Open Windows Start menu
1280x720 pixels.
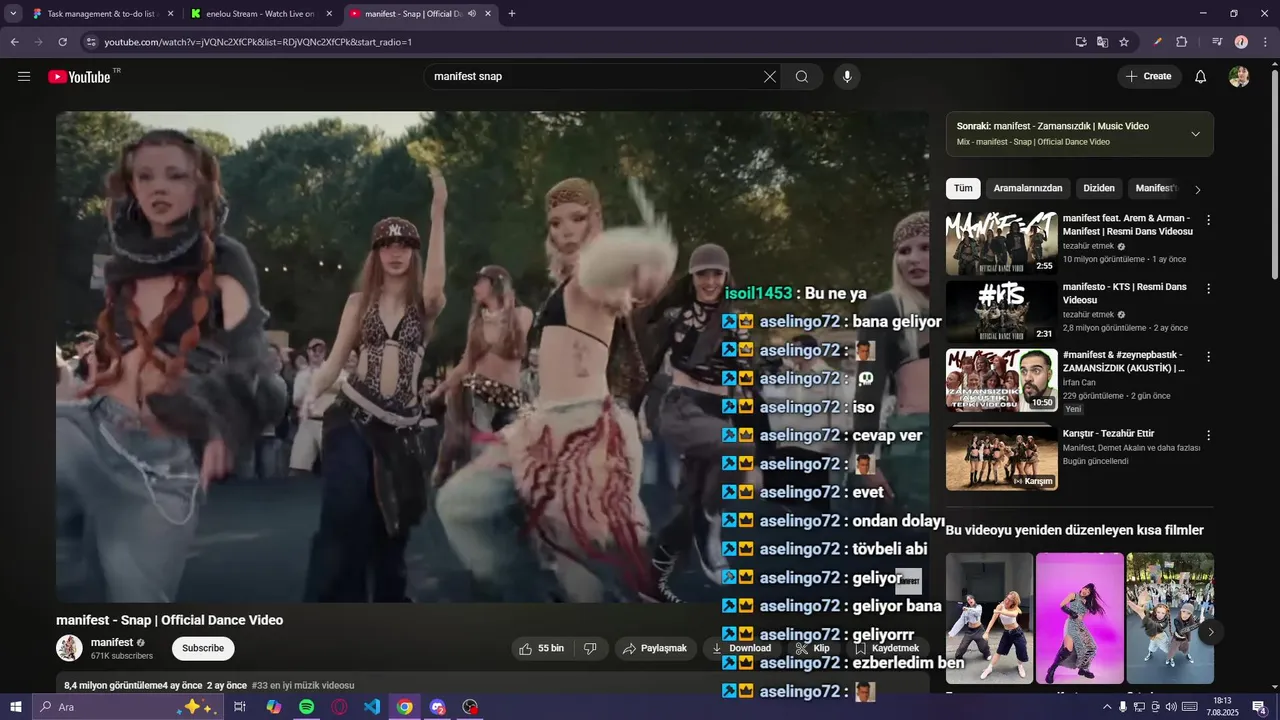point(15,707)
